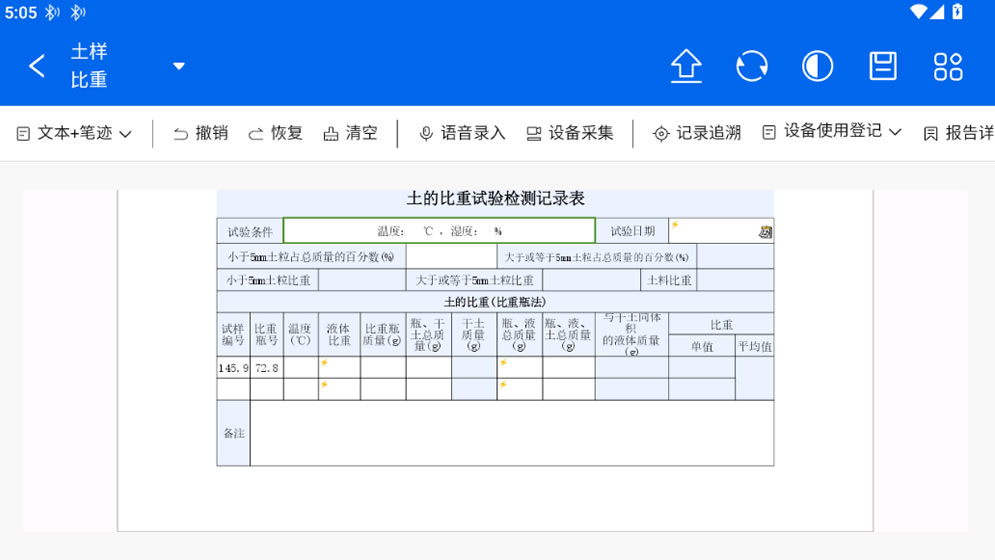Viewport: 995px width, 560px height.
Task: Start 语音录入 voice input
Action: click(x=462, y=133)
